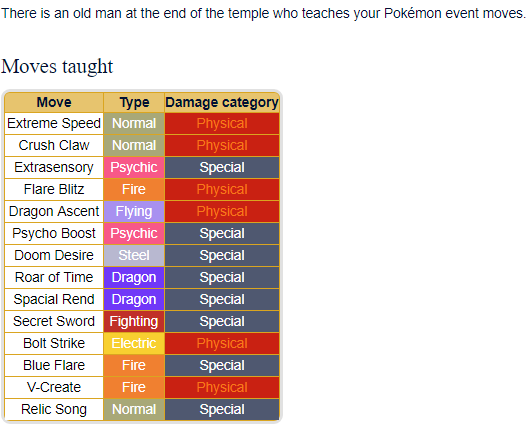Viewport: 529px width, 427px height.
Task: Click the Dragon Ascent move name
Action: pyautogui.click(x=54, y=211)
